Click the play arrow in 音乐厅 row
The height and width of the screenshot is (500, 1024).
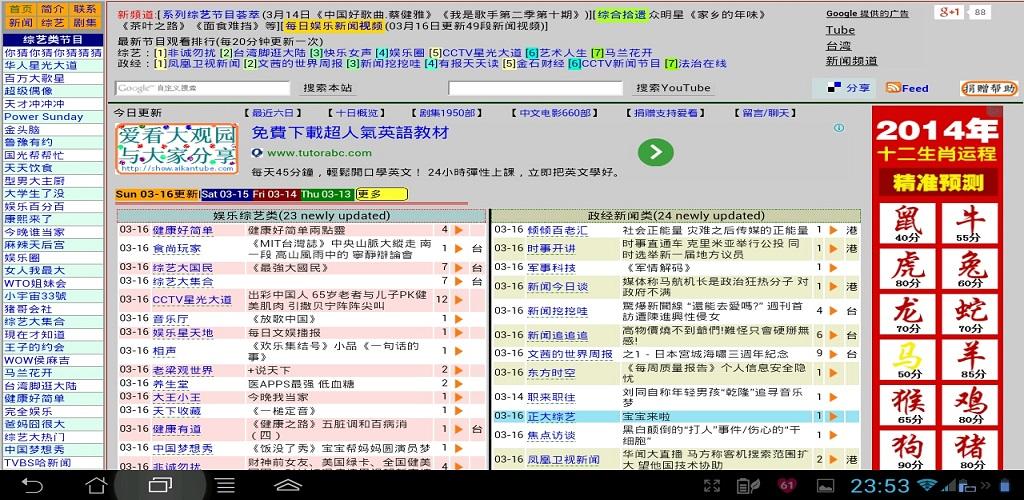[x=458, y=319]
